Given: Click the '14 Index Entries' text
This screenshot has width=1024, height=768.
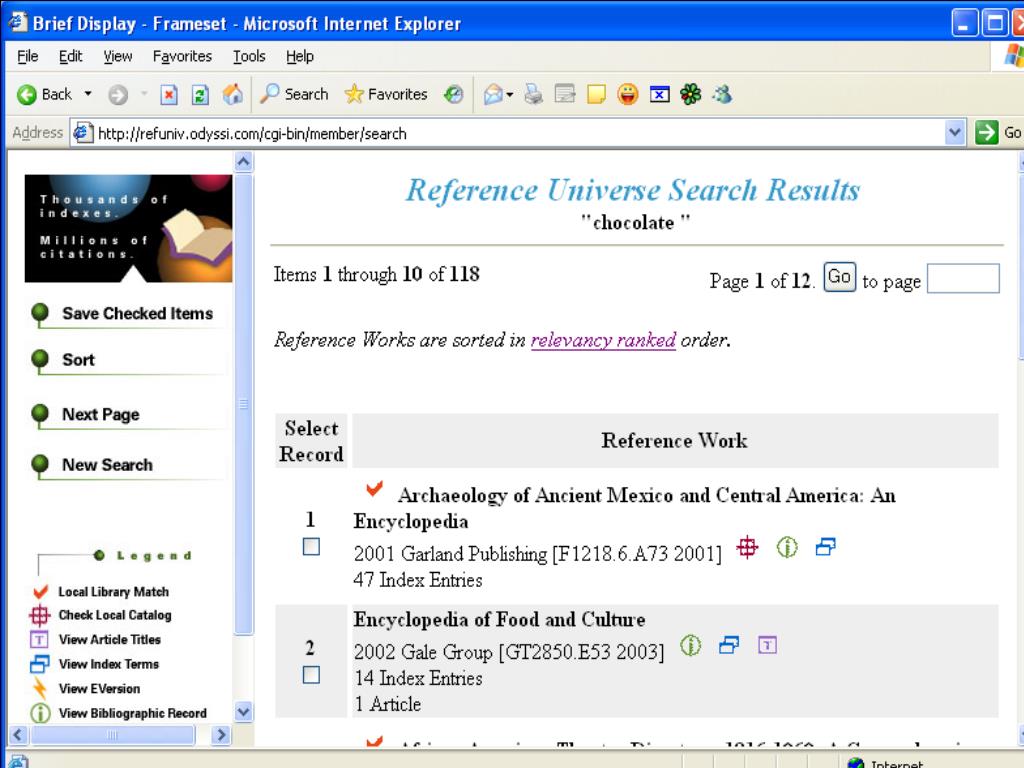Looking at the screenshot, I should pos(418,678).
